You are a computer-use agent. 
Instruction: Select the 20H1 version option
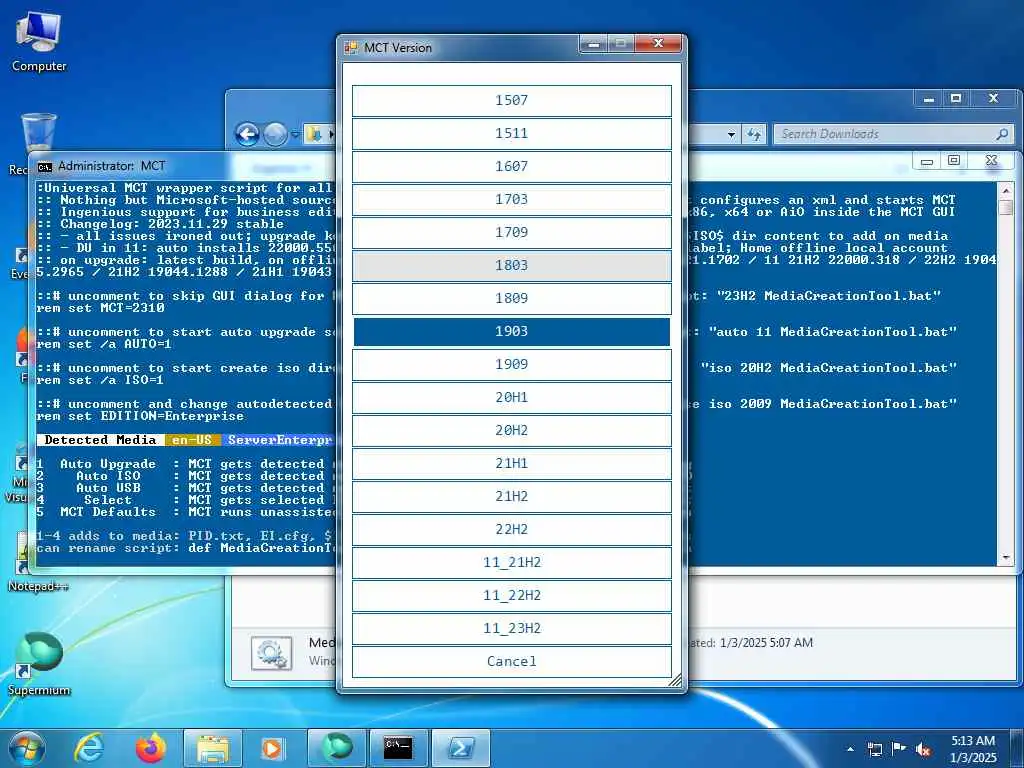511,397
